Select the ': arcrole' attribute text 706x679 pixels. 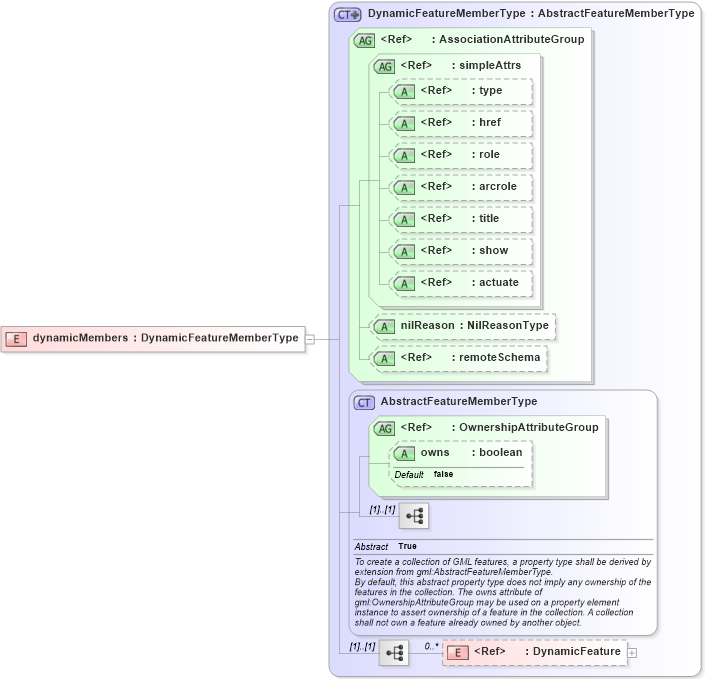(x=494, y=186)
